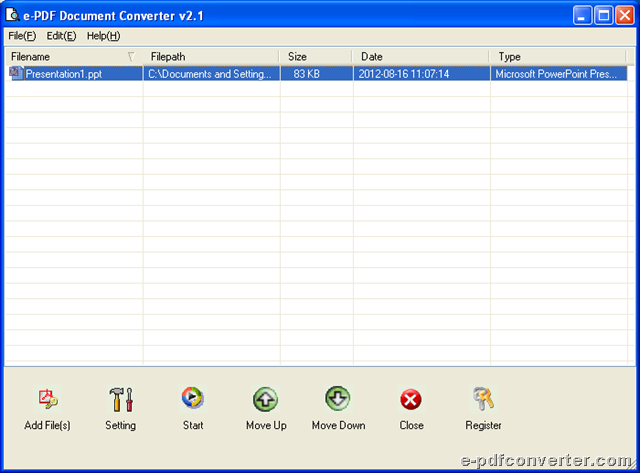640x473 pixels.
Task: Click the red Close X icon in toolbar
Action: click(x=411, y=400)
